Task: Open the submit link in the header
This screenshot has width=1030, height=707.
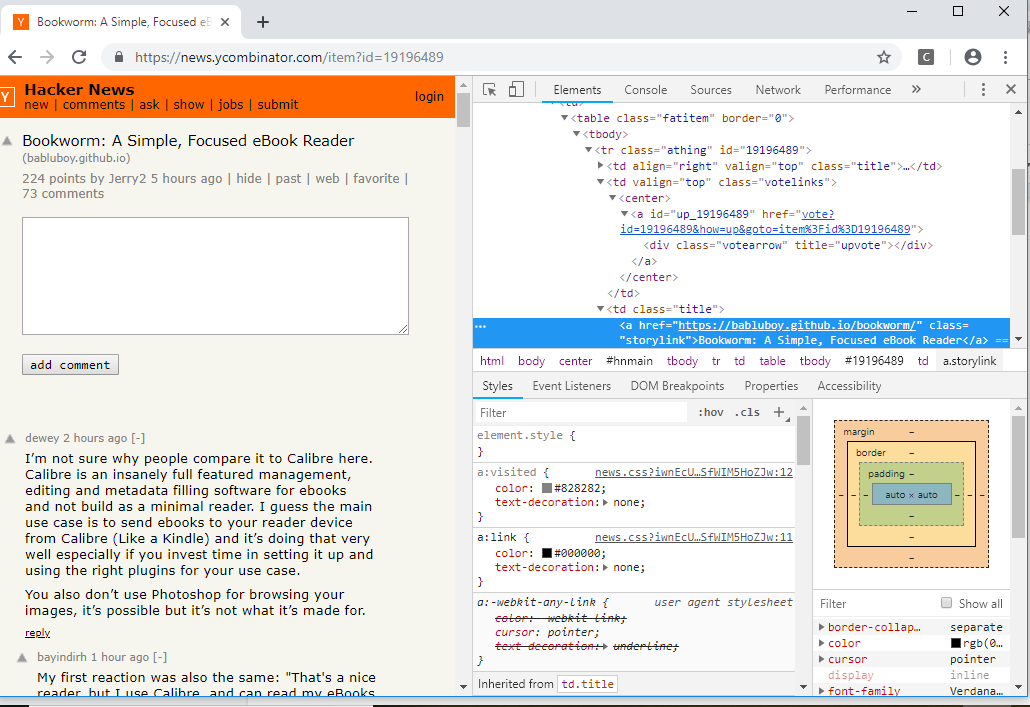Action: click(x=277, y=104)
